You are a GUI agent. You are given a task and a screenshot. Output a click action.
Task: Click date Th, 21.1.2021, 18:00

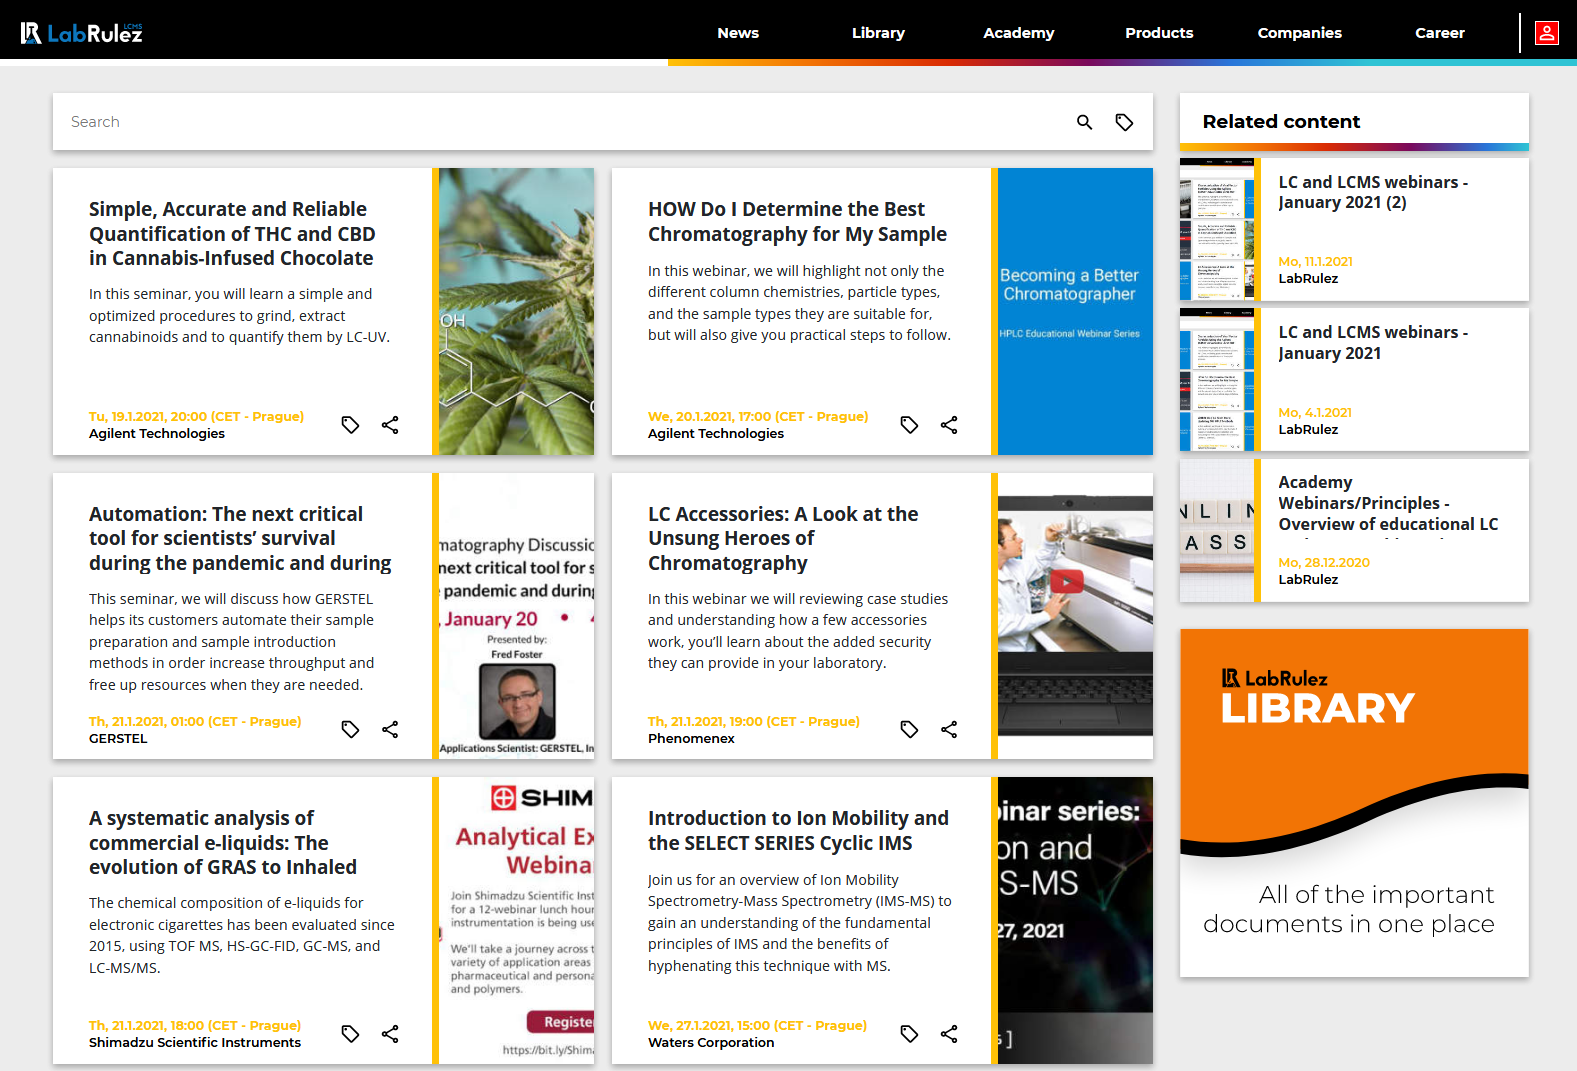click(195, 1026)
